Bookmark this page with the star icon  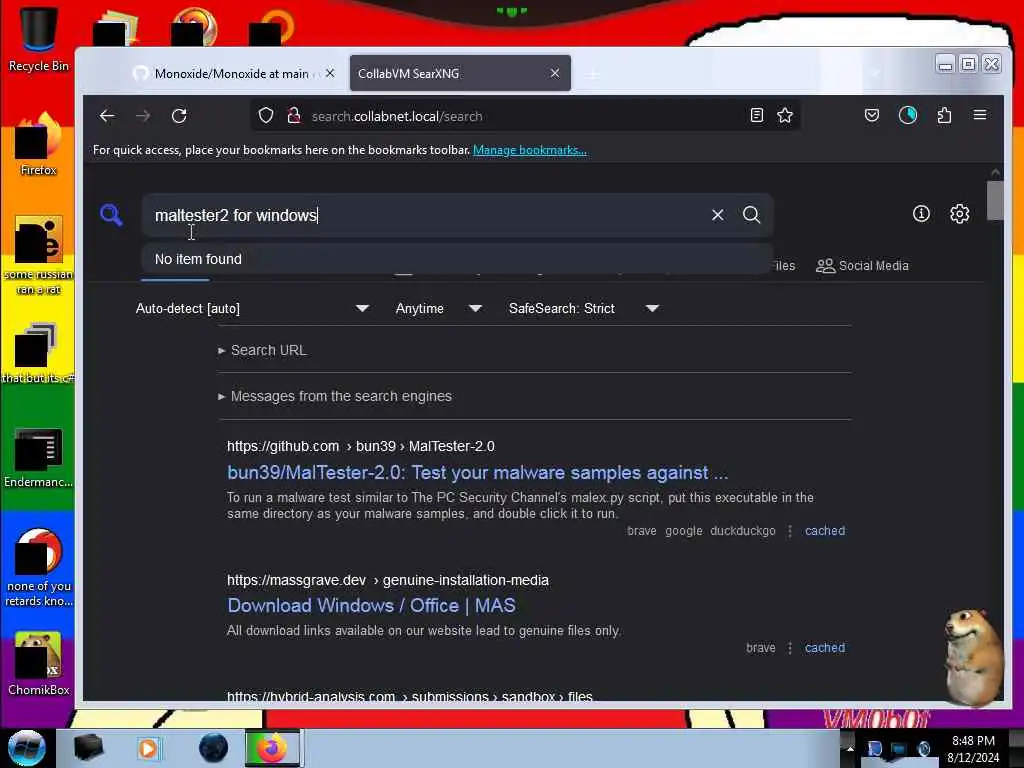(785, 116)
